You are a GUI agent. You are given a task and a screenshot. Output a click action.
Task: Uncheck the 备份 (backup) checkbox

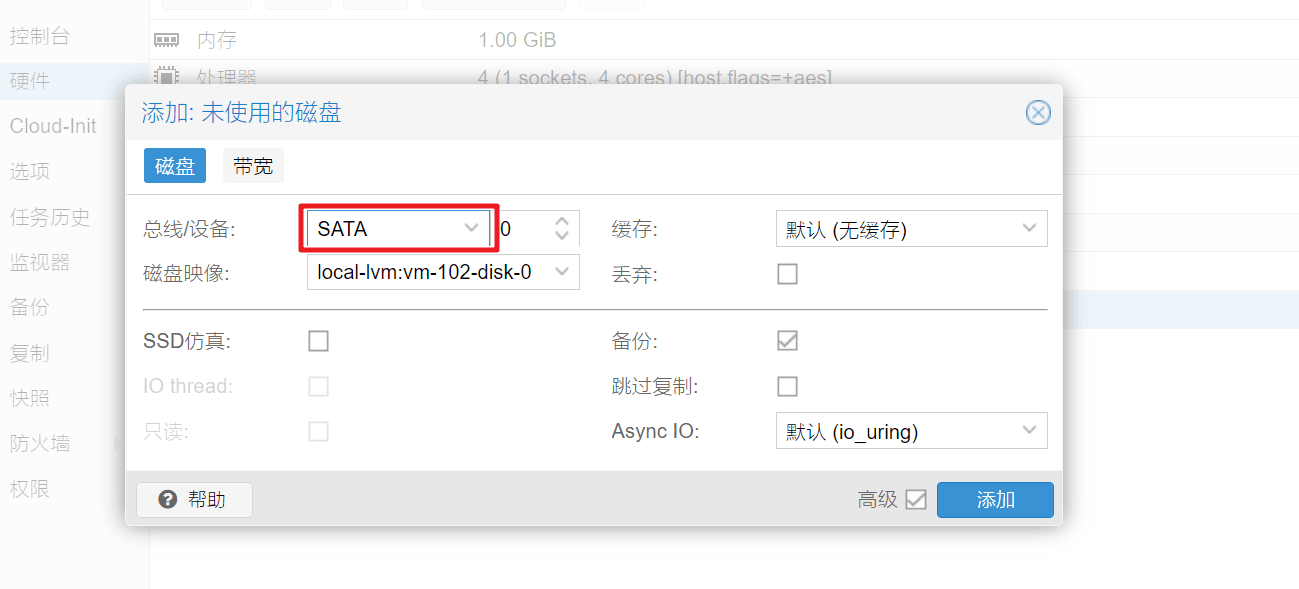click(788, 341)
